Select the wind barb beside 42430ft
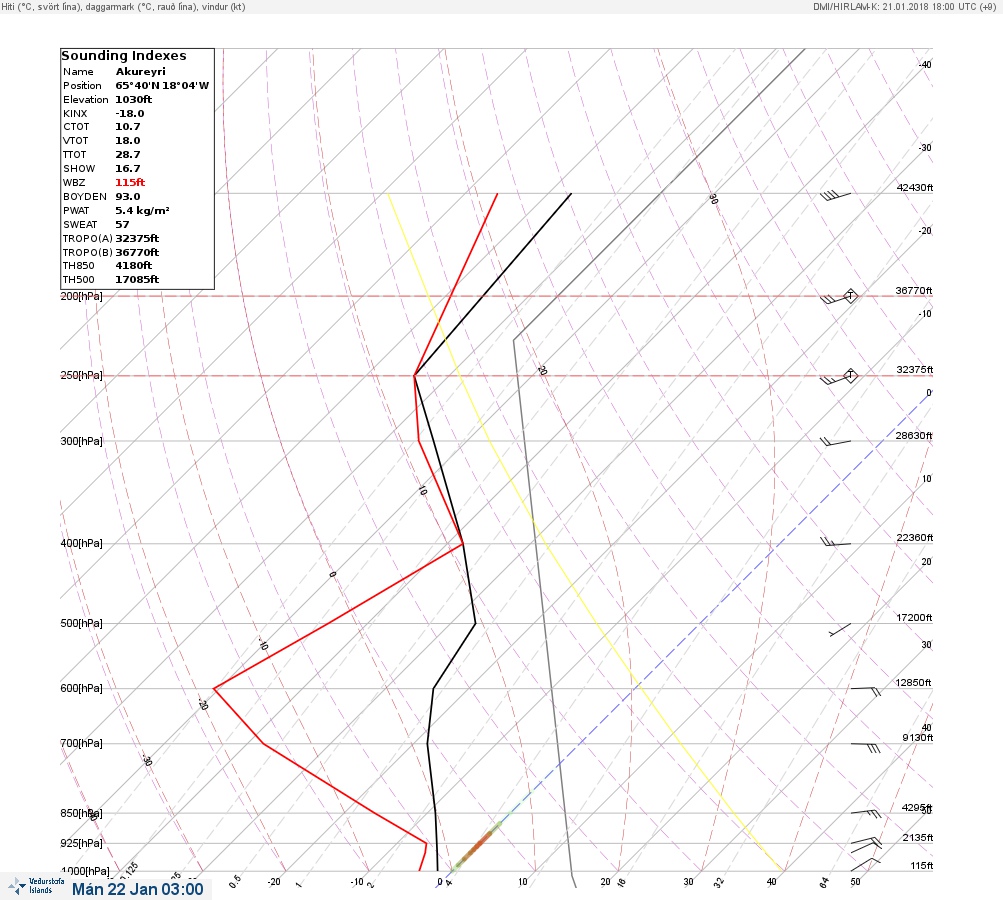The height and width of the screenshot is (900, 1003). [835, 195]
